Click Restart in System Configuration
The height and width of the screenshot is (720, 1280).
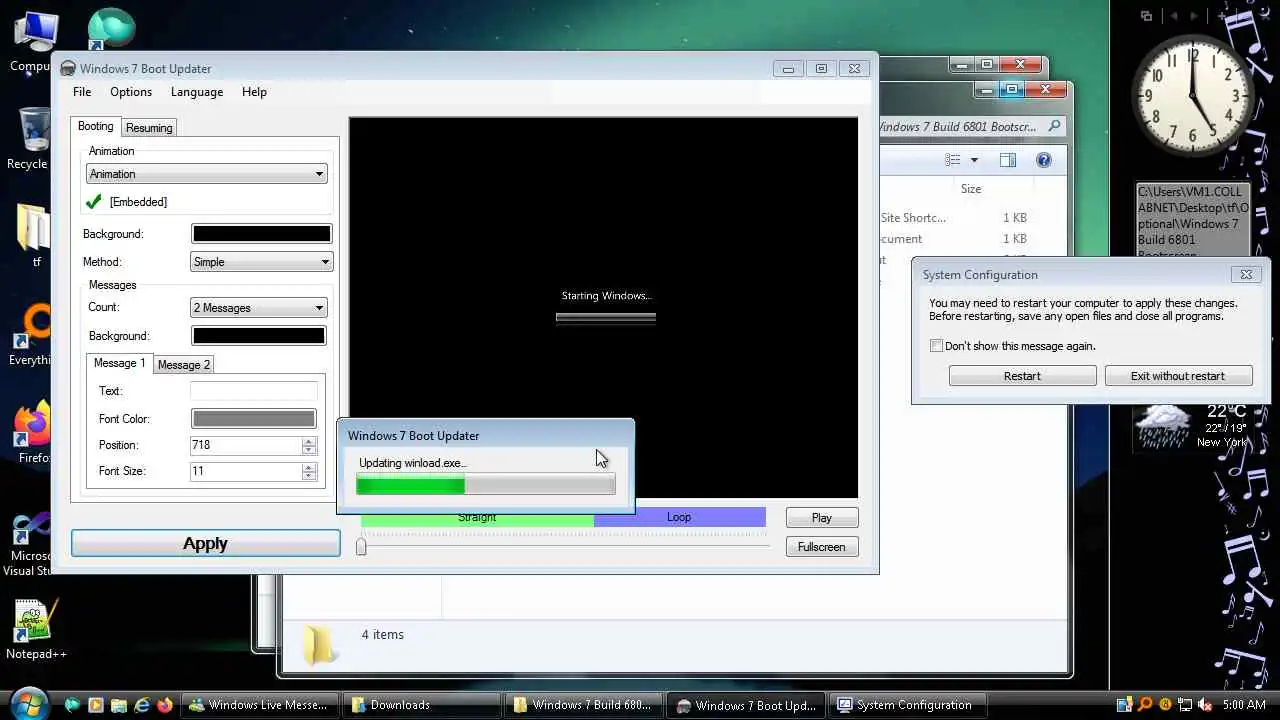pyautogui.click(x=1022, y=376)
